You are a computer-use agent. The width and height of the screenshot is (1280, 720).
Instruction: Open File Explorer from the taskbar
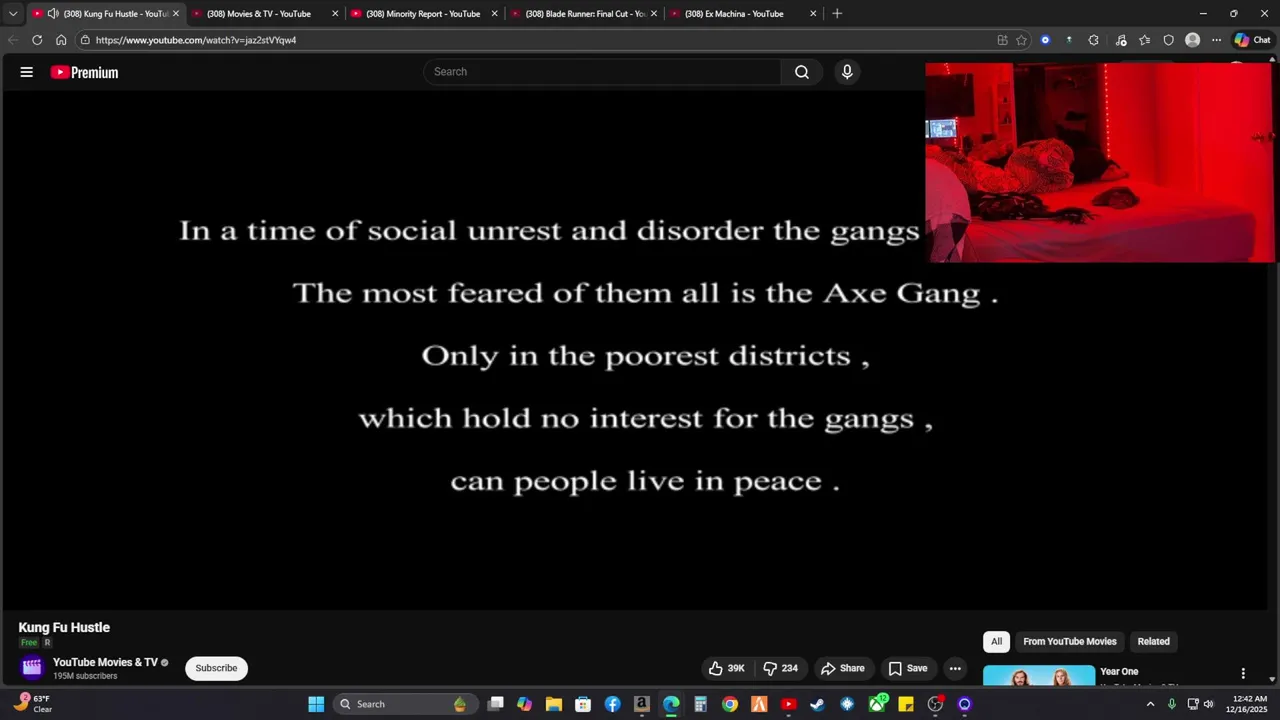553,704
